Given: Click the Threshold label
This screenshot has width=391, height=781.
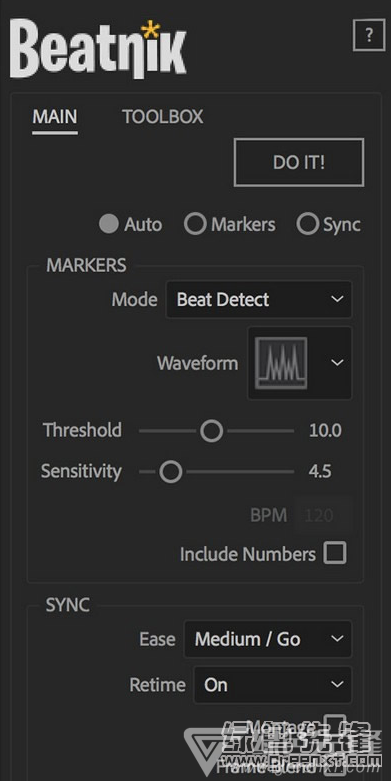Looking at the screenshot, I should tap(82, 430).
